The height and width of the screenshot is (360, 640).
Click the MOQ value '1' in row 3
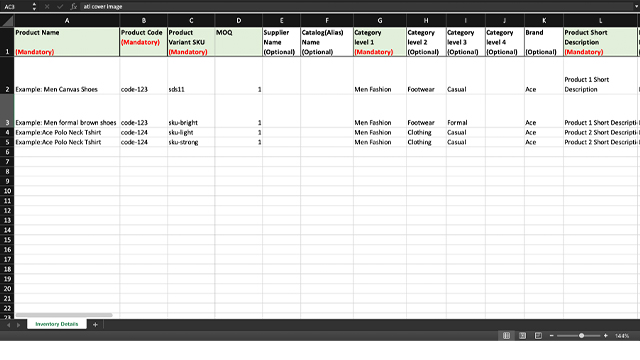click(239, 111)
